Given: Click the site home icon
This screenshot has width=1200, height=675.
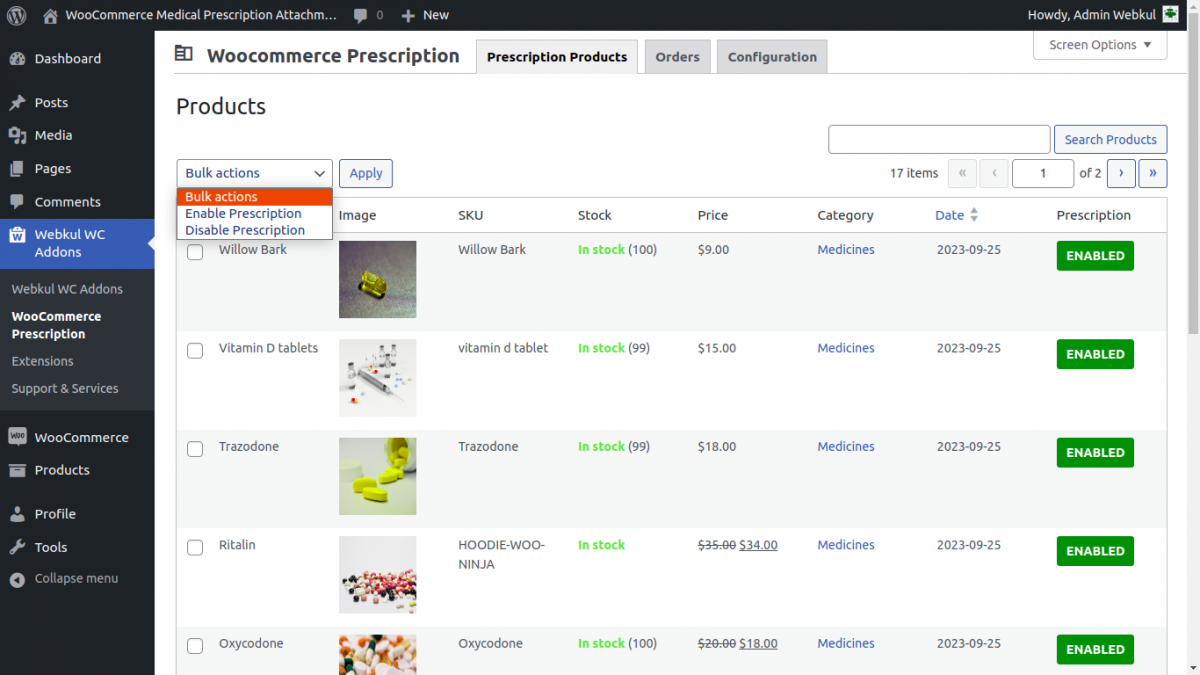Looking at the screenshot, I should click(x=50, y=15).
